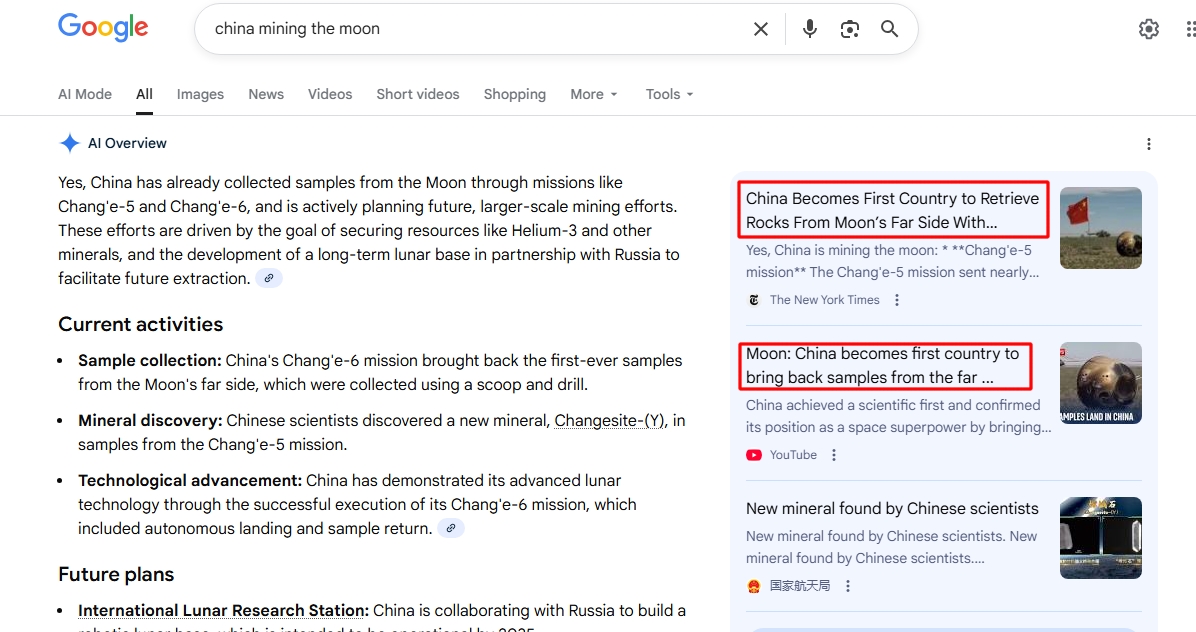1196x632 pixels.
Task: Click the 国家航天局 source favicon
Action: click(754, 586)
